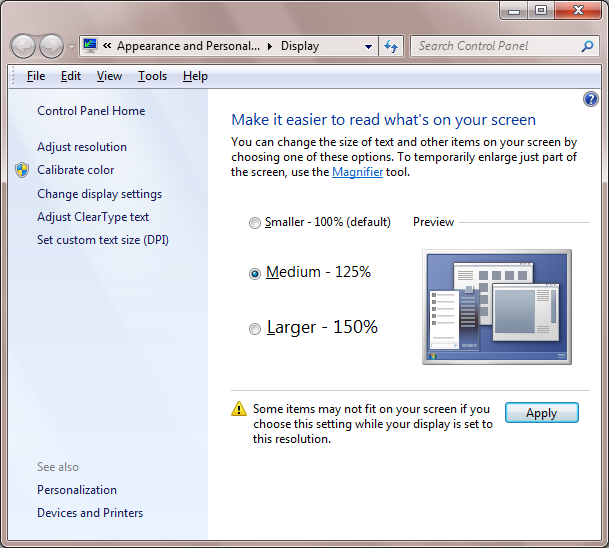Open Devices and Printers link
Image resolution: width=609 pixels, height=548 pixels.
point(90,513)
